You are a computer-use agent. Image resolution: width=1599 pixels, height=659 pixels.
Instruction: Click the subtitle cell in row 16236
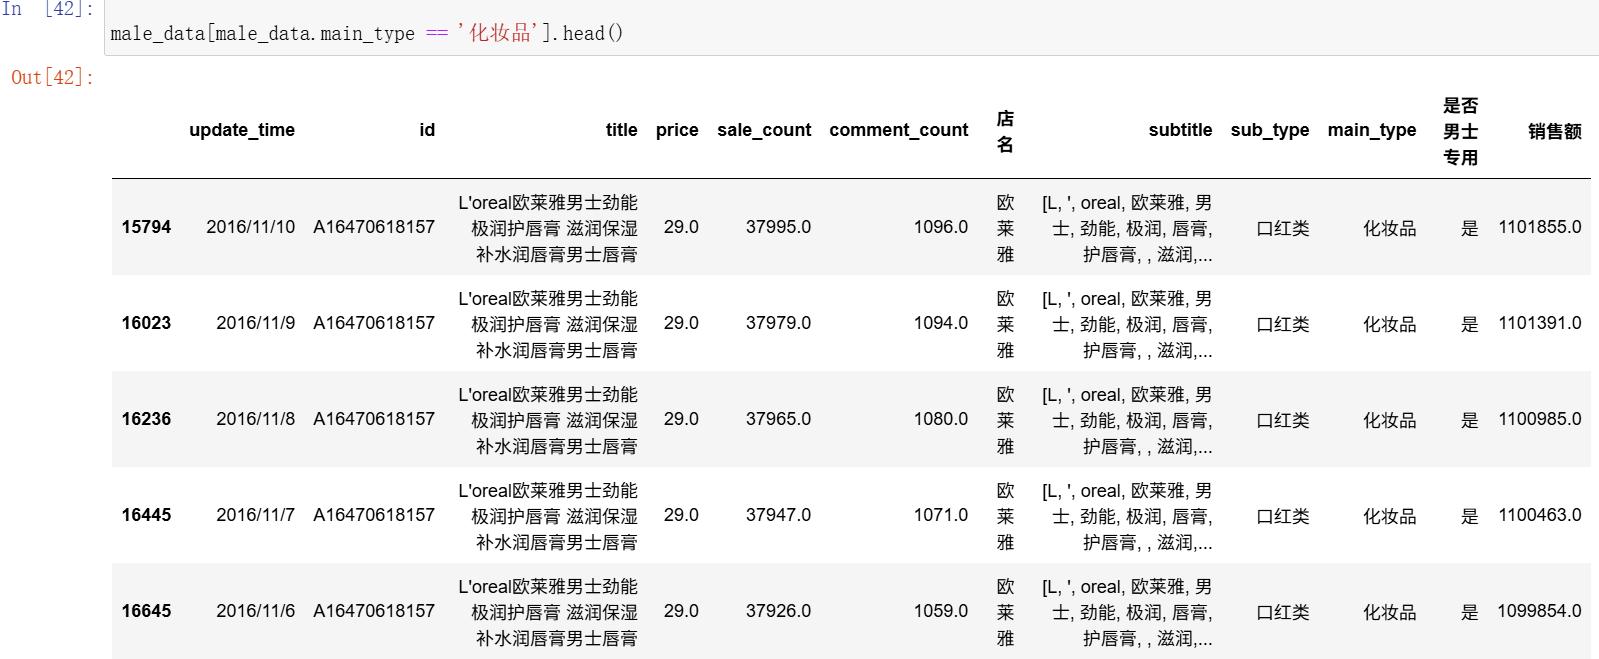click(x=1127, y=420)
